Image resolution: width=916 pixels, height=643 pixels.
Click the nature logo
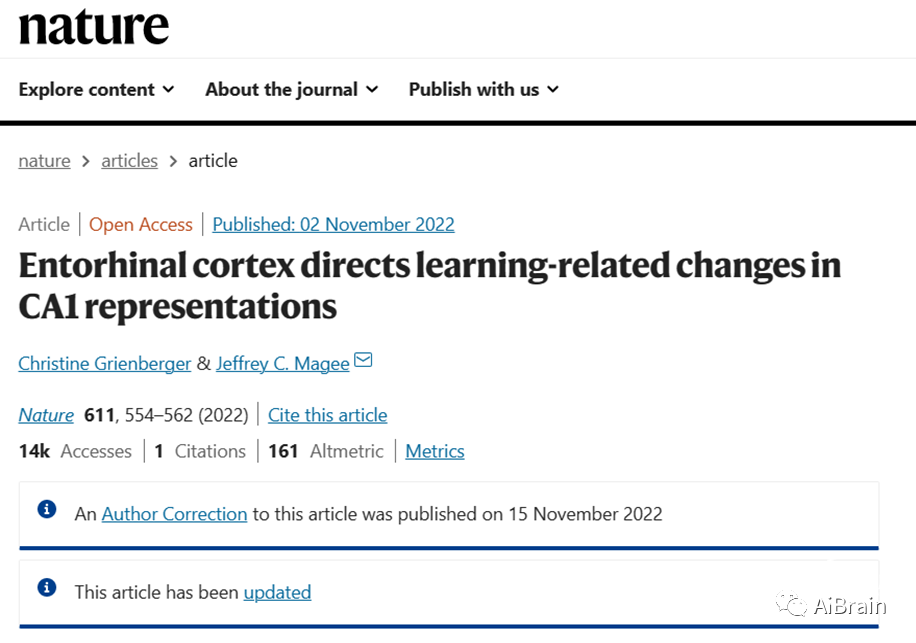pos(93,27)
